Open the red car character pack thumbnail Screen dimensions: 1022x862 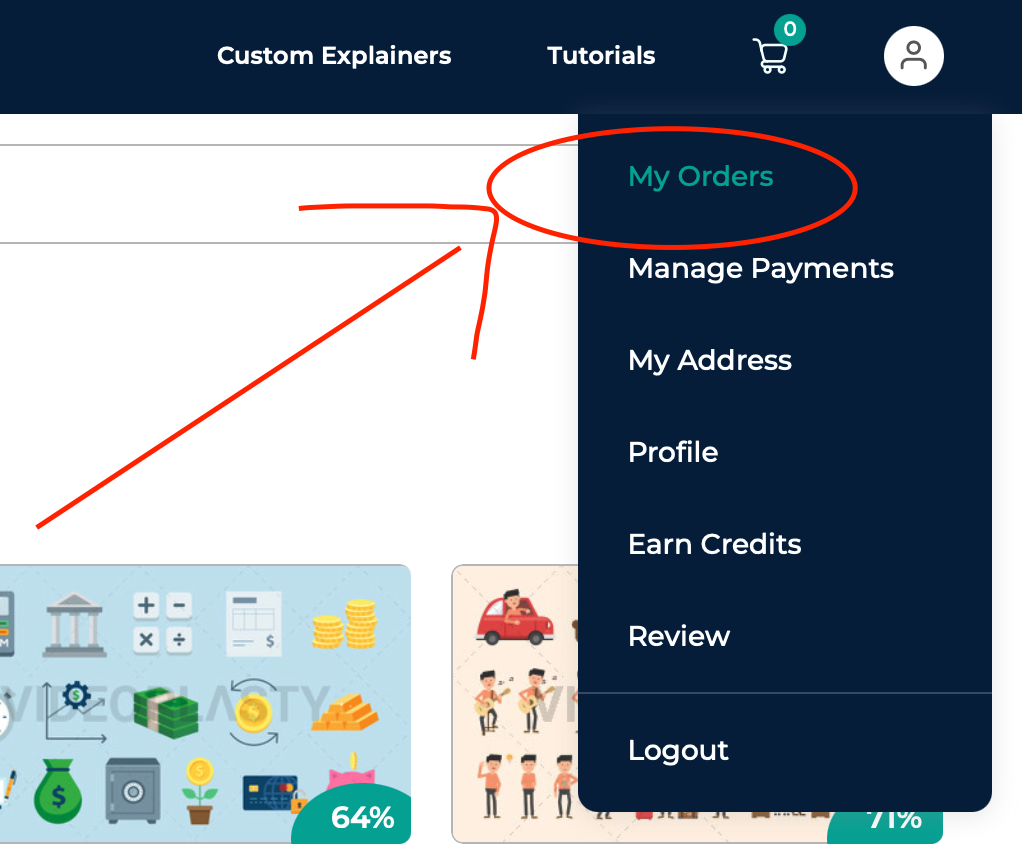click(x=515, y=704)
